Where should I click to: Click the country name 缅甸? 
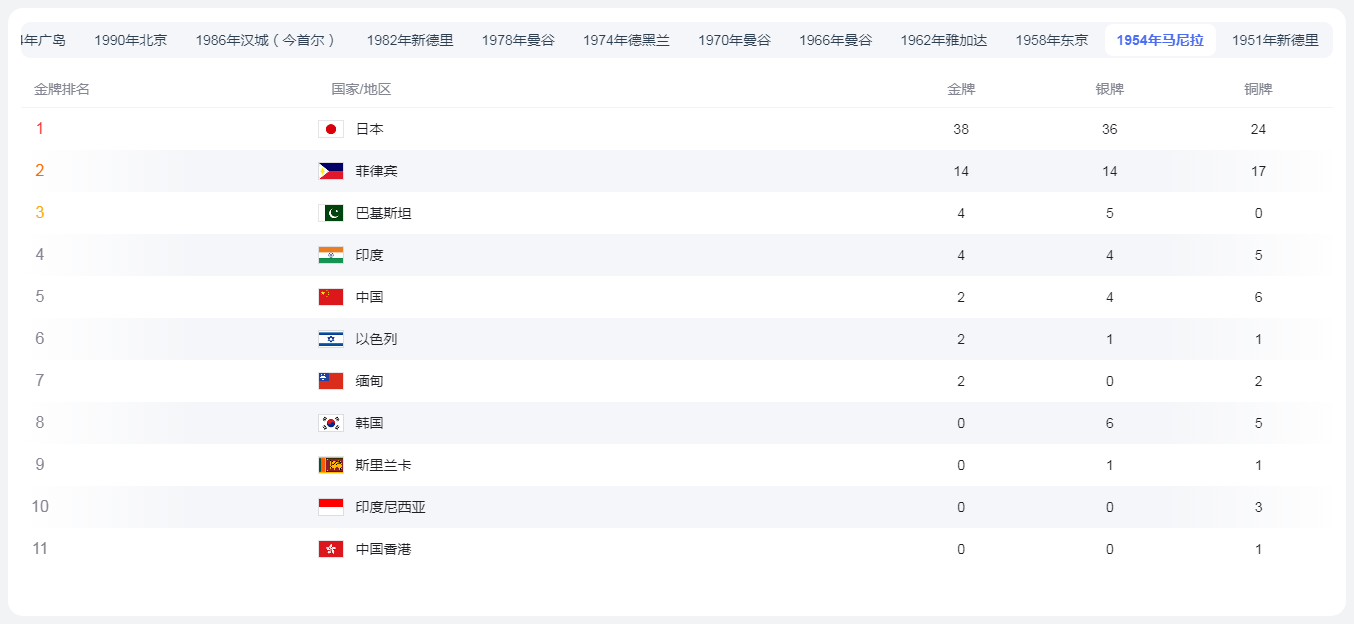pos(370,381)
